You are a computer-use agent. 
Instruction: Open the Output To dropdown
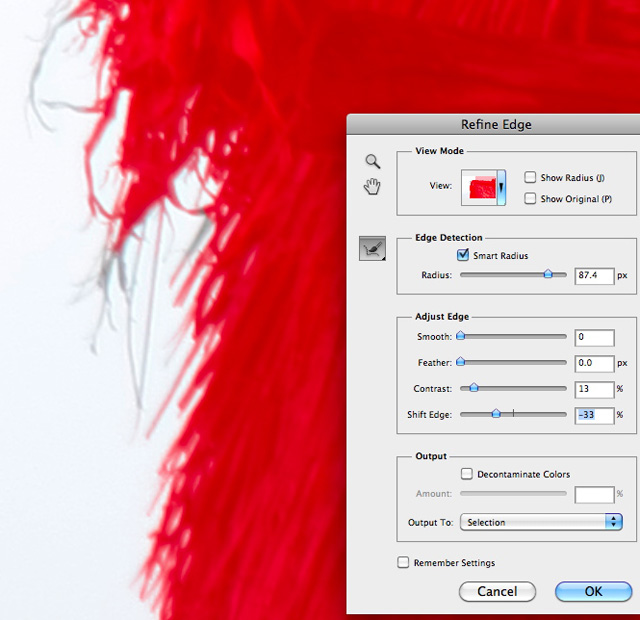[x=541, y=522]
